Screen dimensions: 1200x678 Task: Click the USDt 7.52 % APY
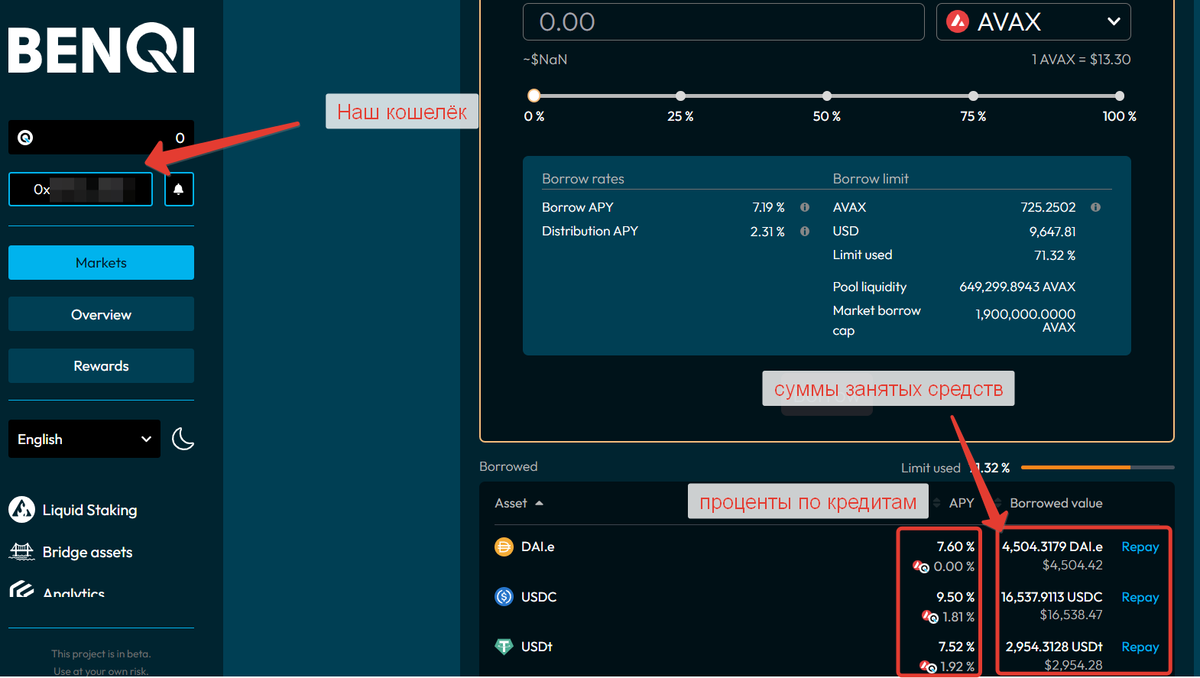click(955, 646)
